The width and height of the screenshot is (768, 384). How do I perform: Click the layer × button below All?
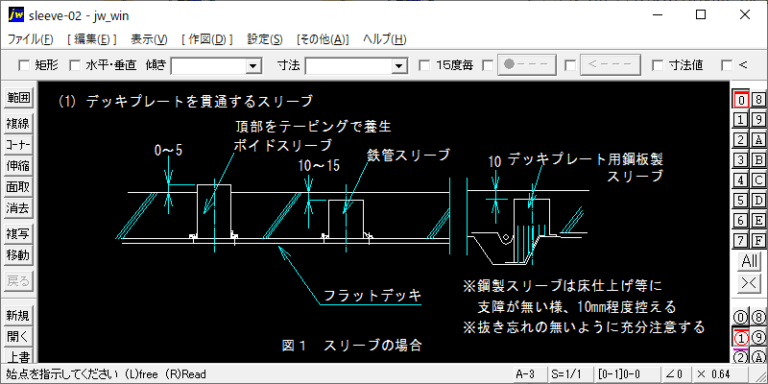[750, 284]
